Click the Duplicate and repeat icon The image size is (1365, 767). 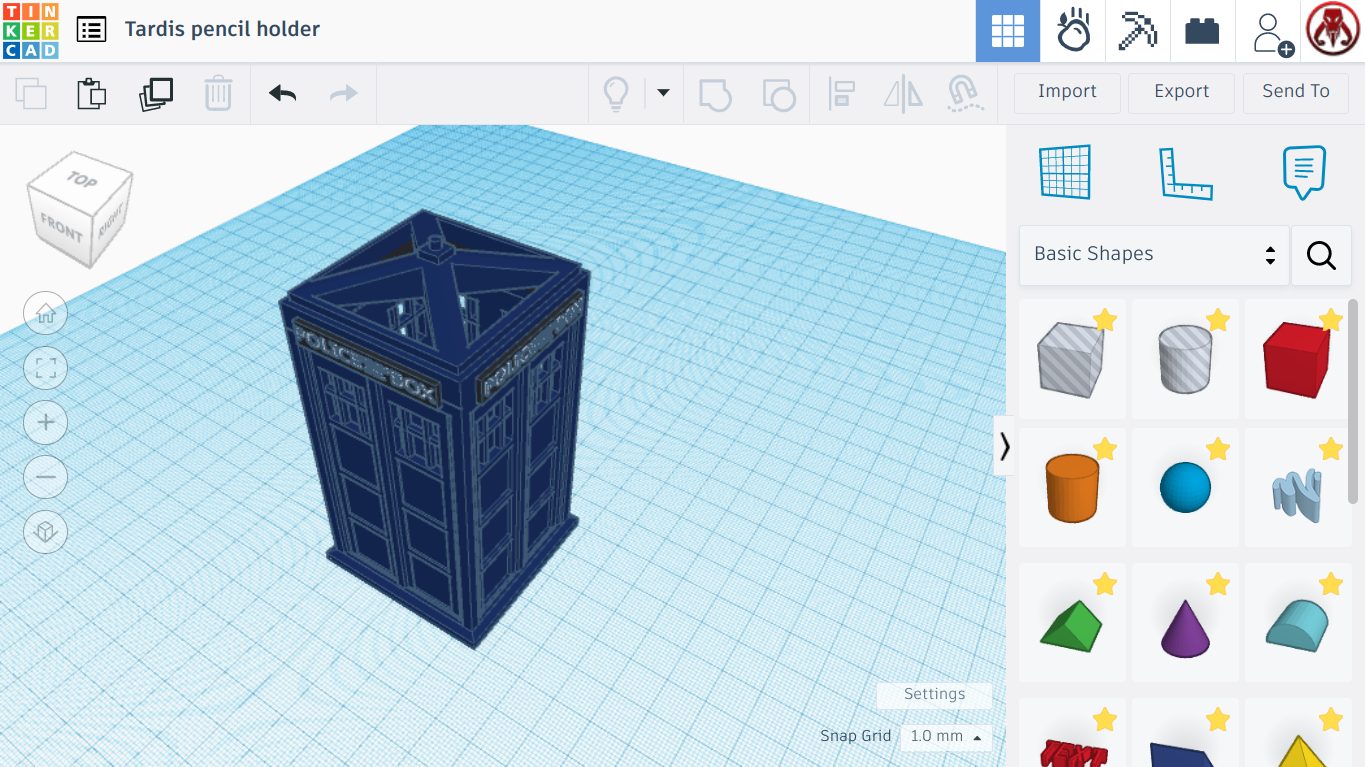click(156, 94)
